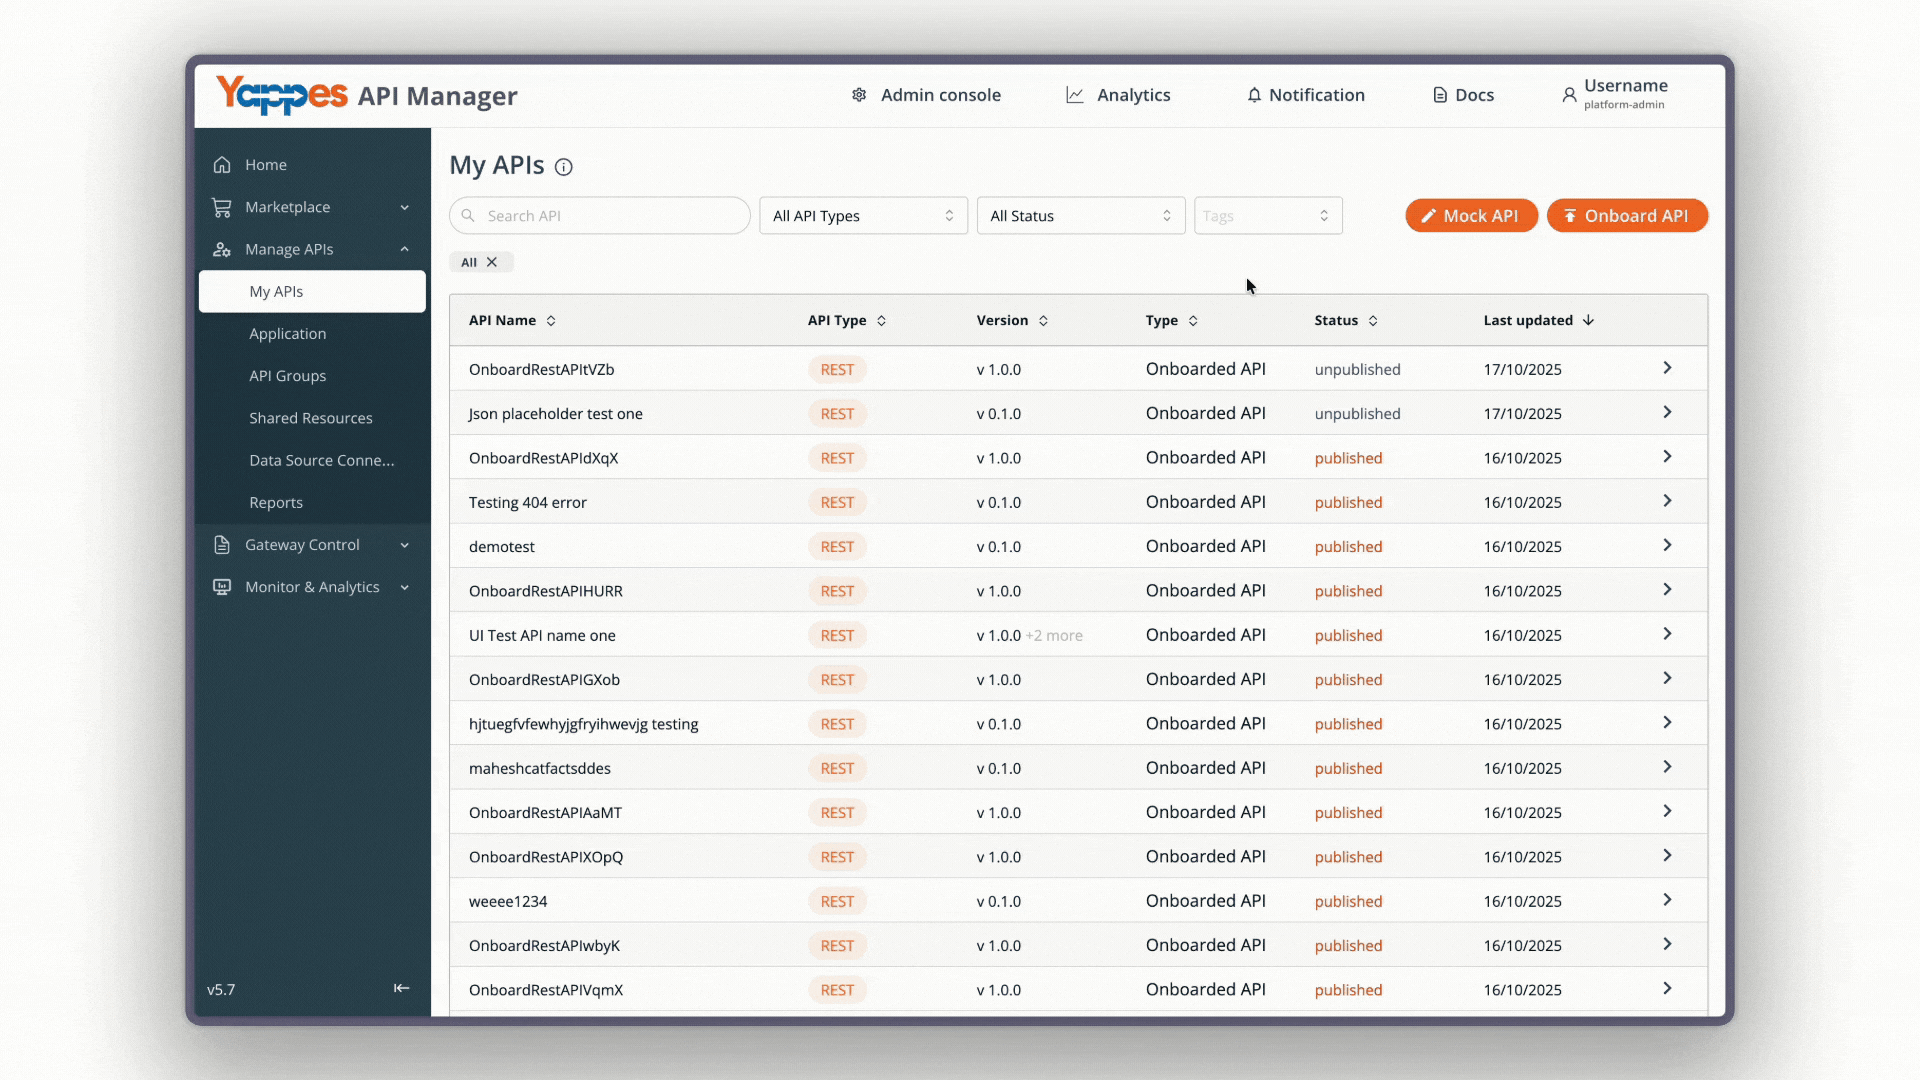Open UI Test API name one row chevron

pyautogui.click(x=1667, y=634)
